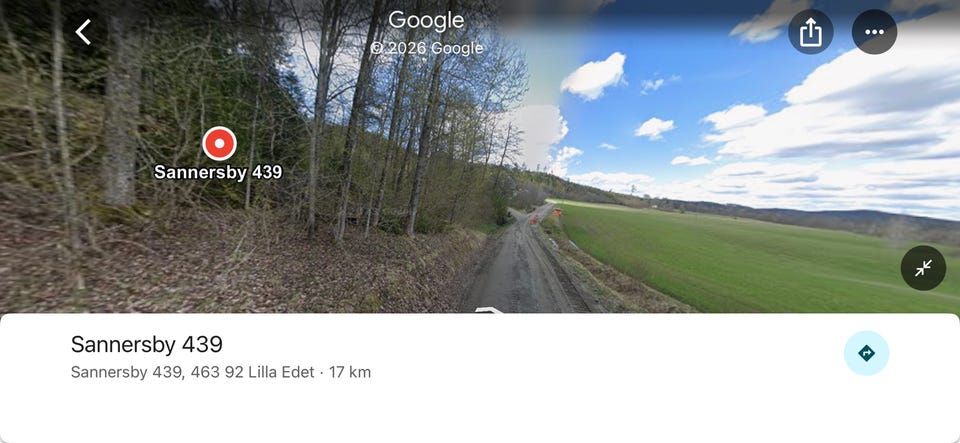This screenshot has width=960, height=443.
Task: Open the Sannersby 439 title in info card
Action: 147,344
